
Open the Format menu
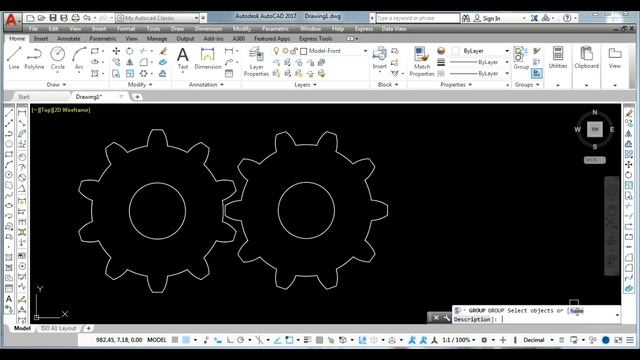[x=126, y=29]
